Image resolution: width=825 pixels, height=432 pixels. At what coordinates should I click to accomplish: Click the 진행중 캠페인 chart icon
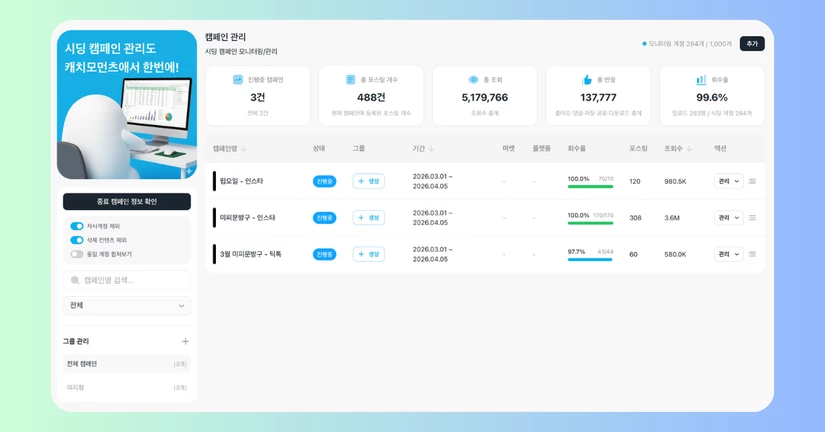pos(238,79)
